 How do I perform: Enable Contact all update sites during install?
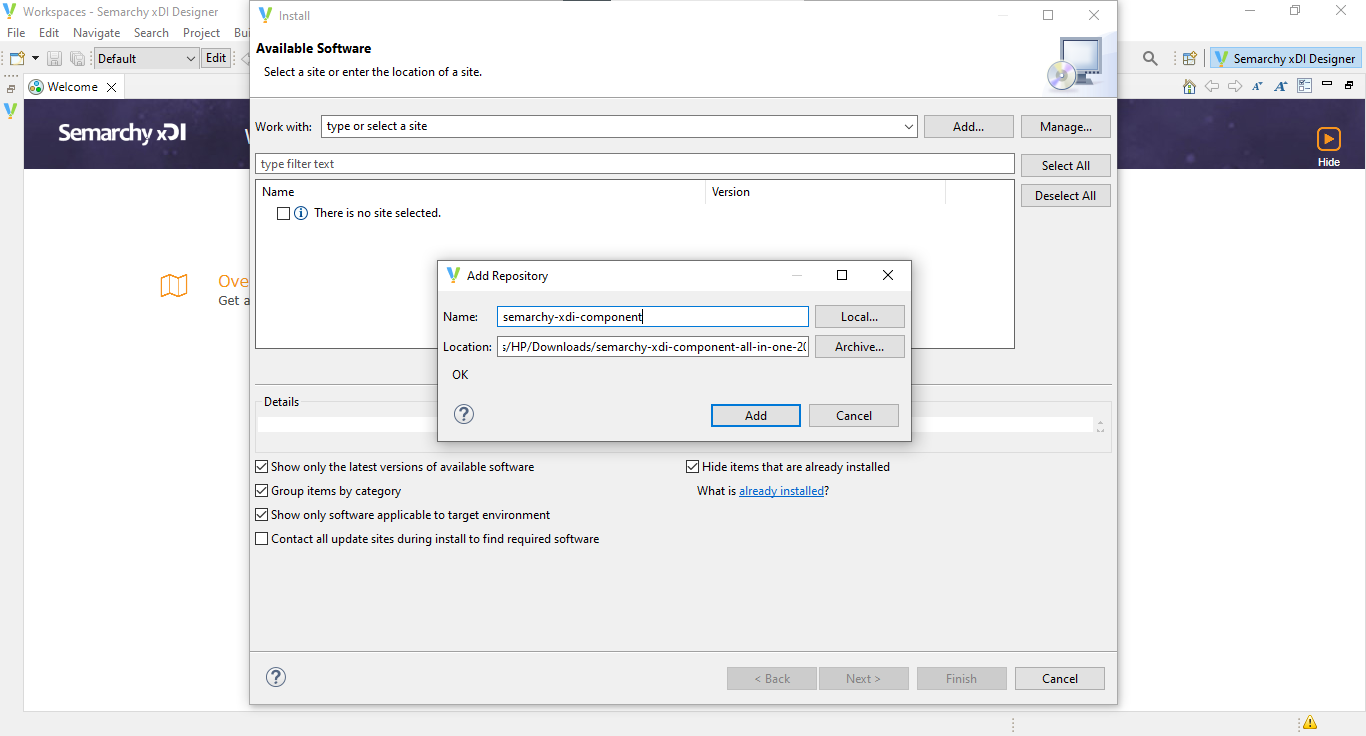click(x=261, y=538)
